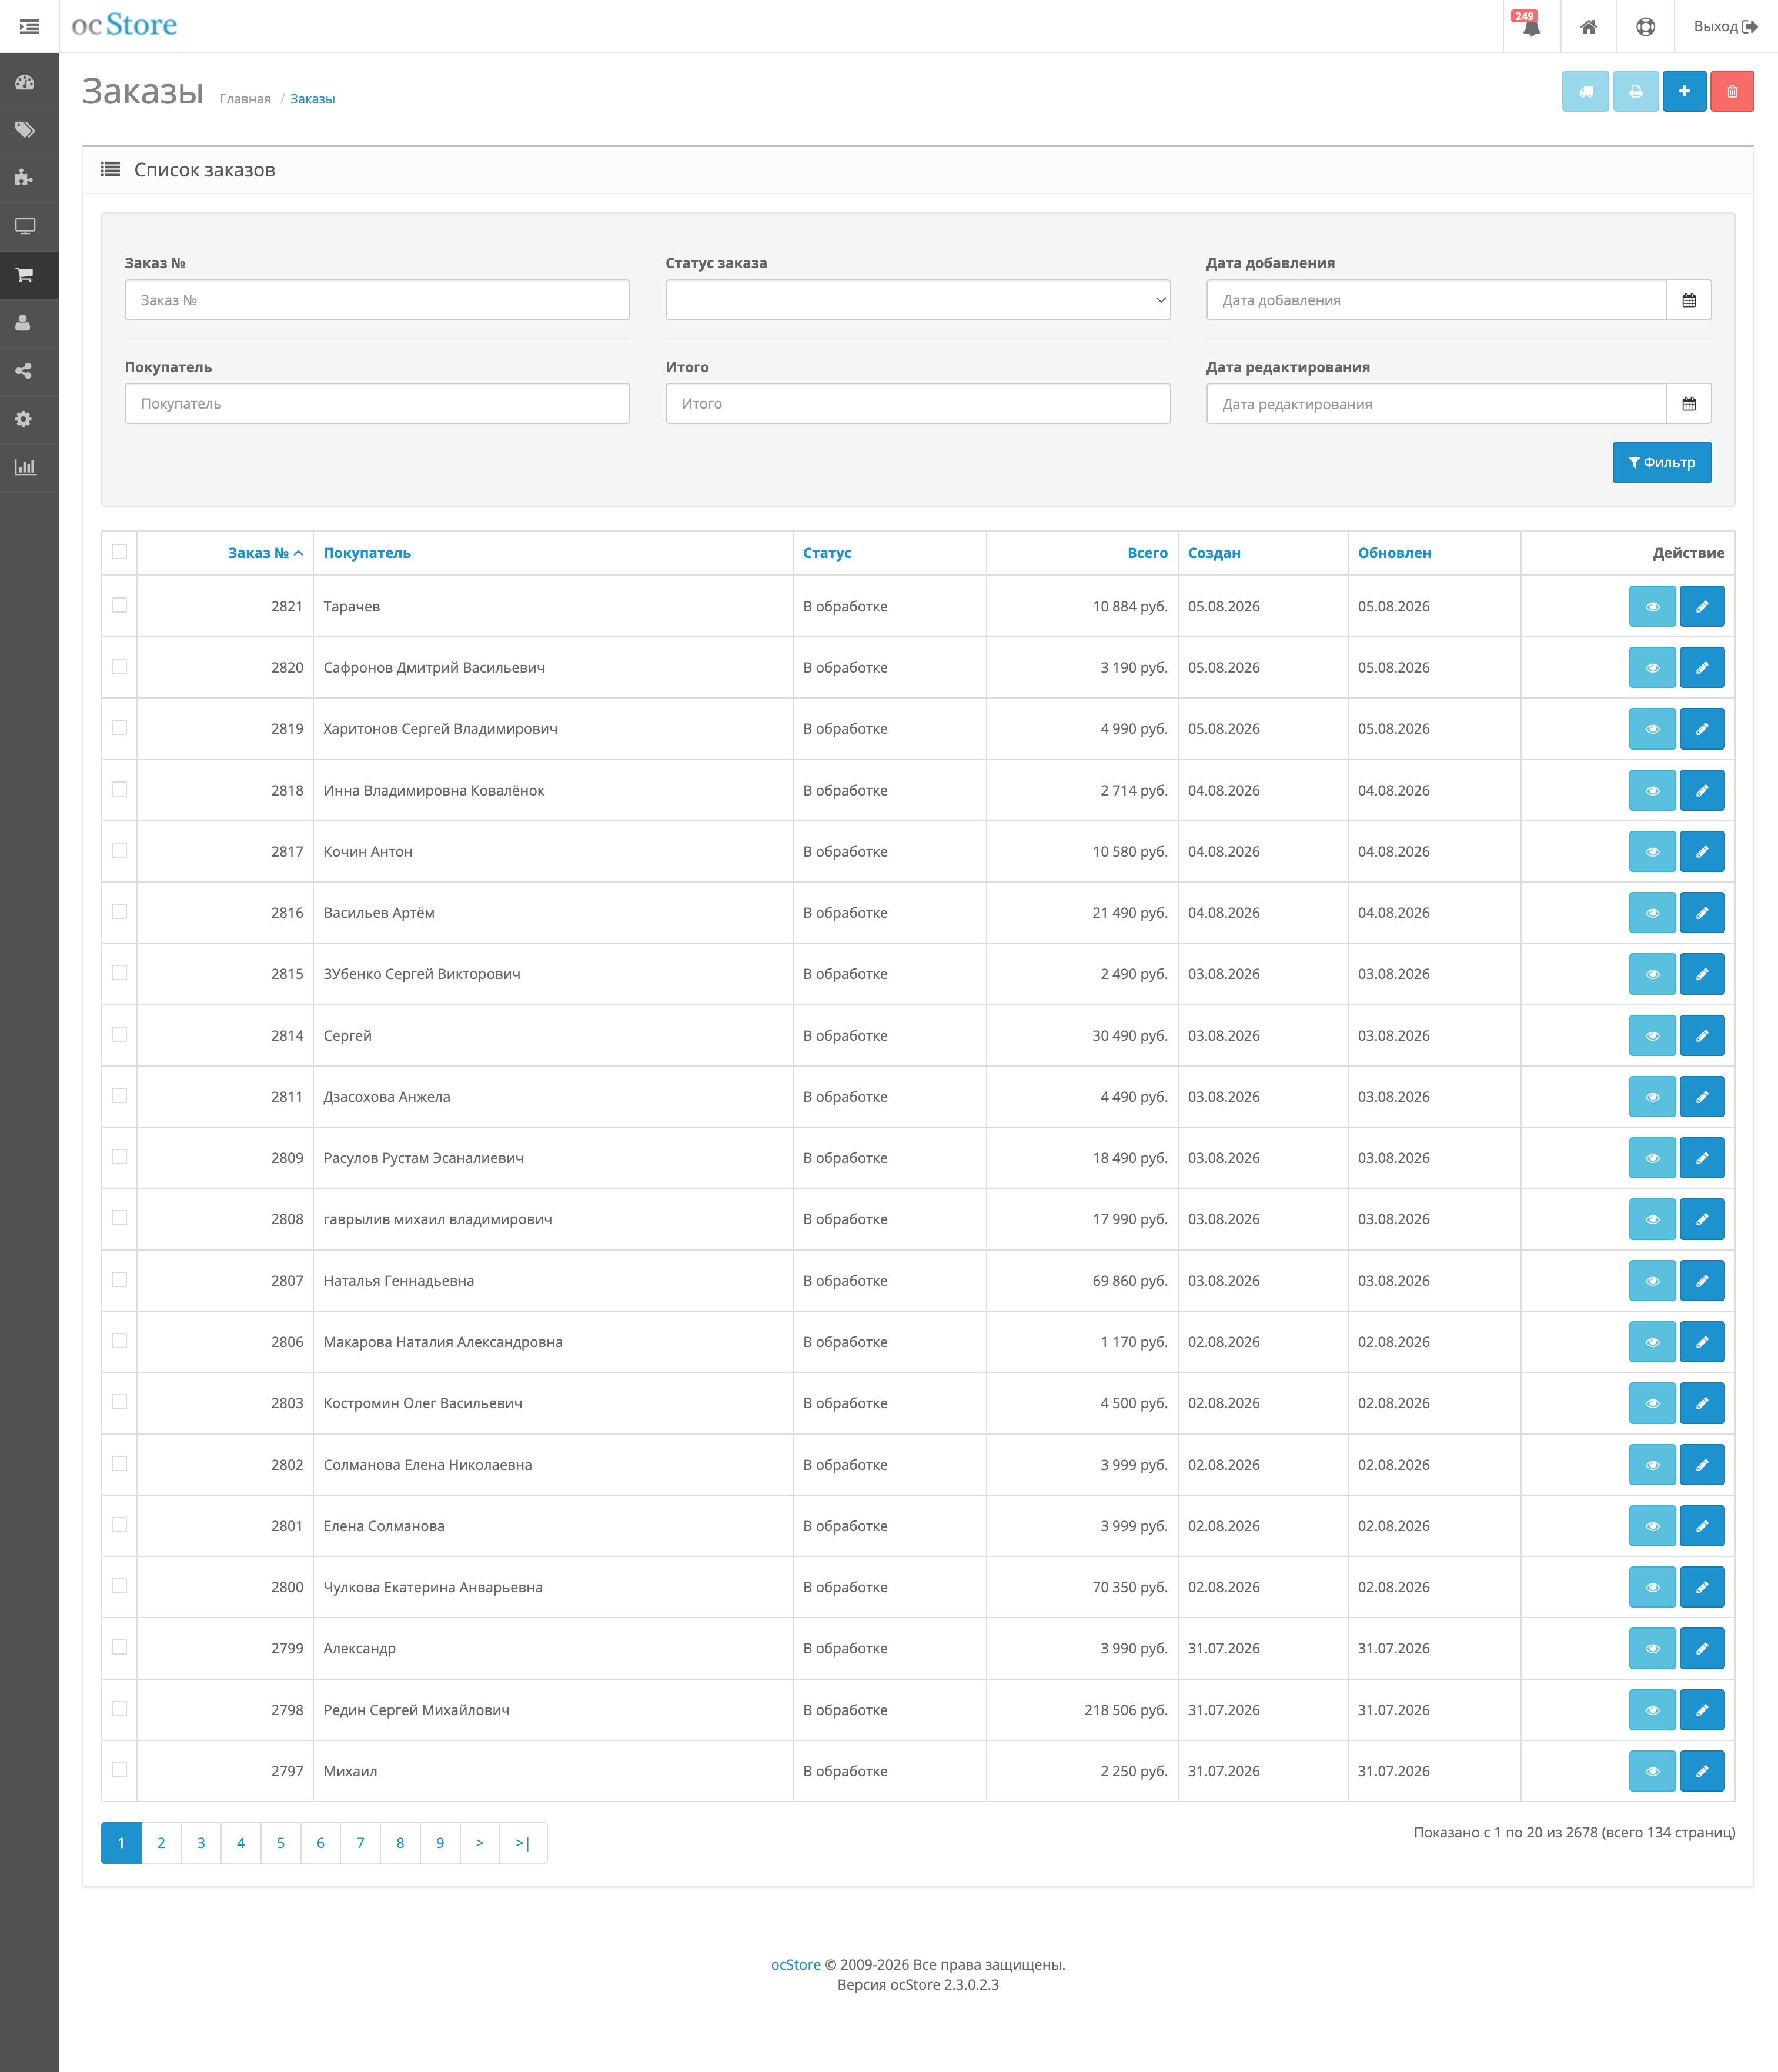This screenshot has width=1778, height=2072.
Task: Tick the checkbox for order 2818
Action: (119, 789)
